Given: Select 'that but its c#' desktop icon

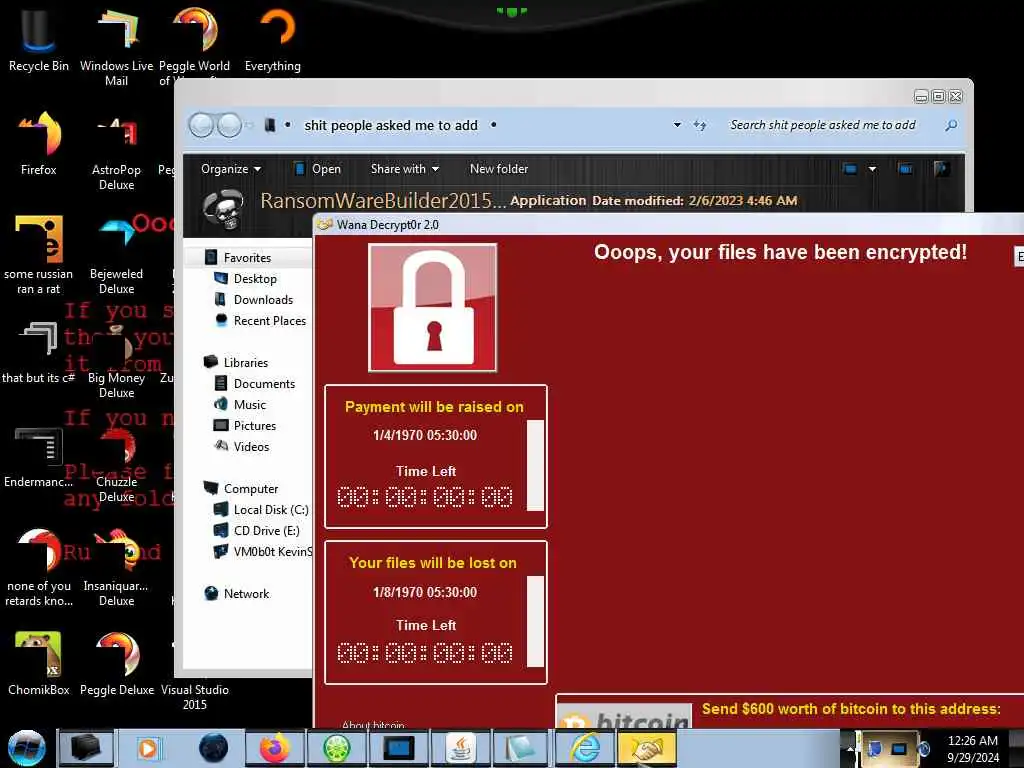Looking at the screenshot, I should coord(39,353).
